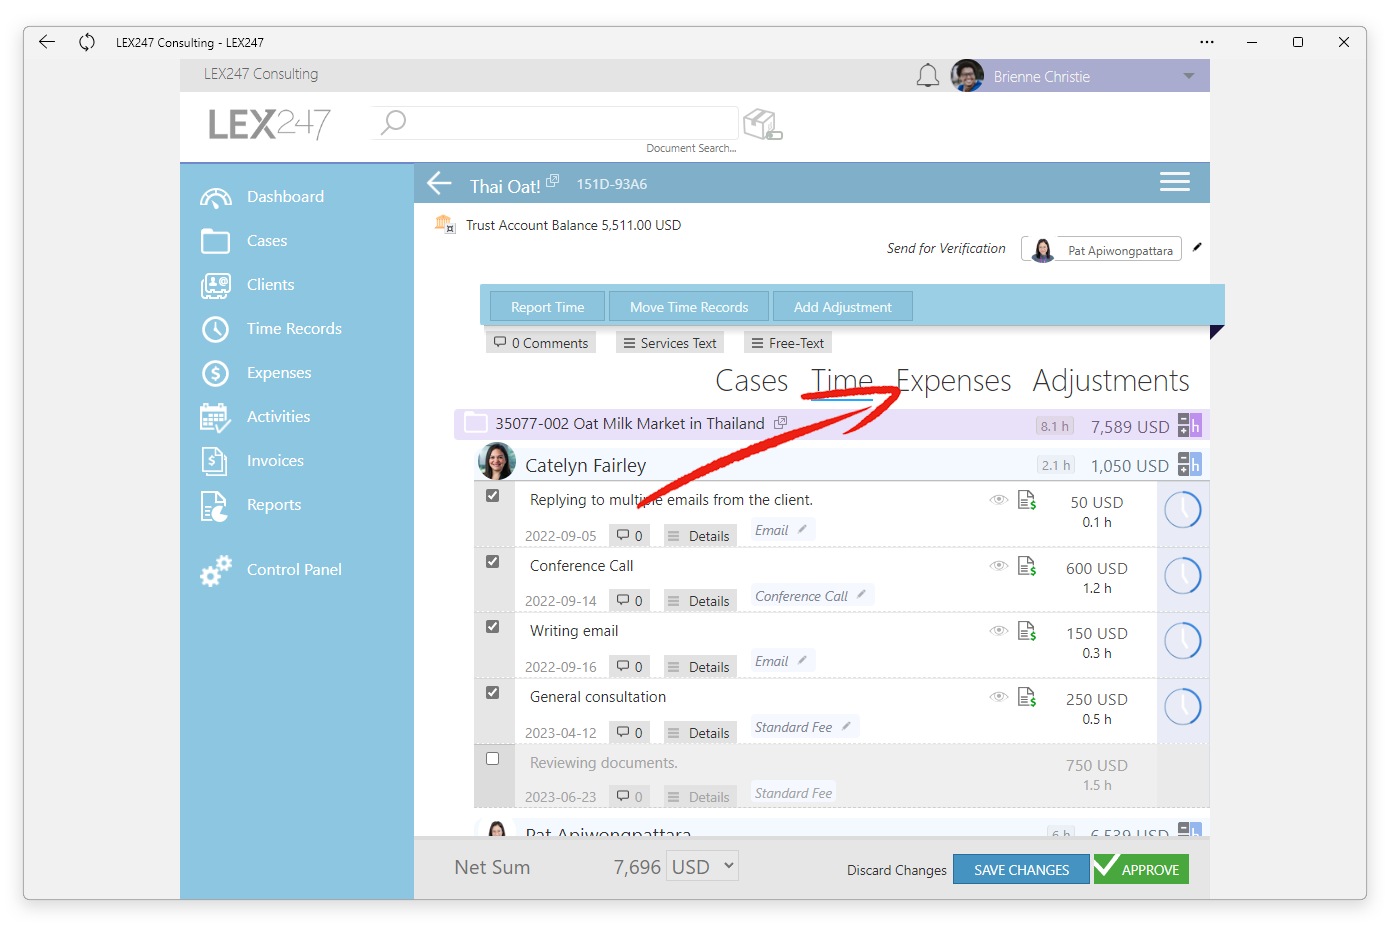Open the app's three-dot more menu
This screenshot has height=925, width=1390.
click(x=1207, y=42)
